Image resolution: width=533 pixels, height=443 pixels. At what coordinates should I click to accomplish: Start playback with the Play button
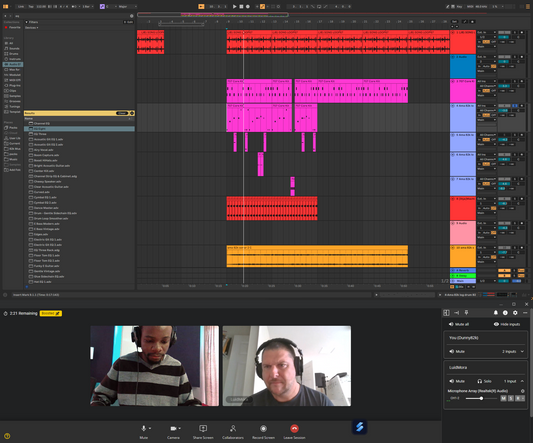click(x=235, y=6)
